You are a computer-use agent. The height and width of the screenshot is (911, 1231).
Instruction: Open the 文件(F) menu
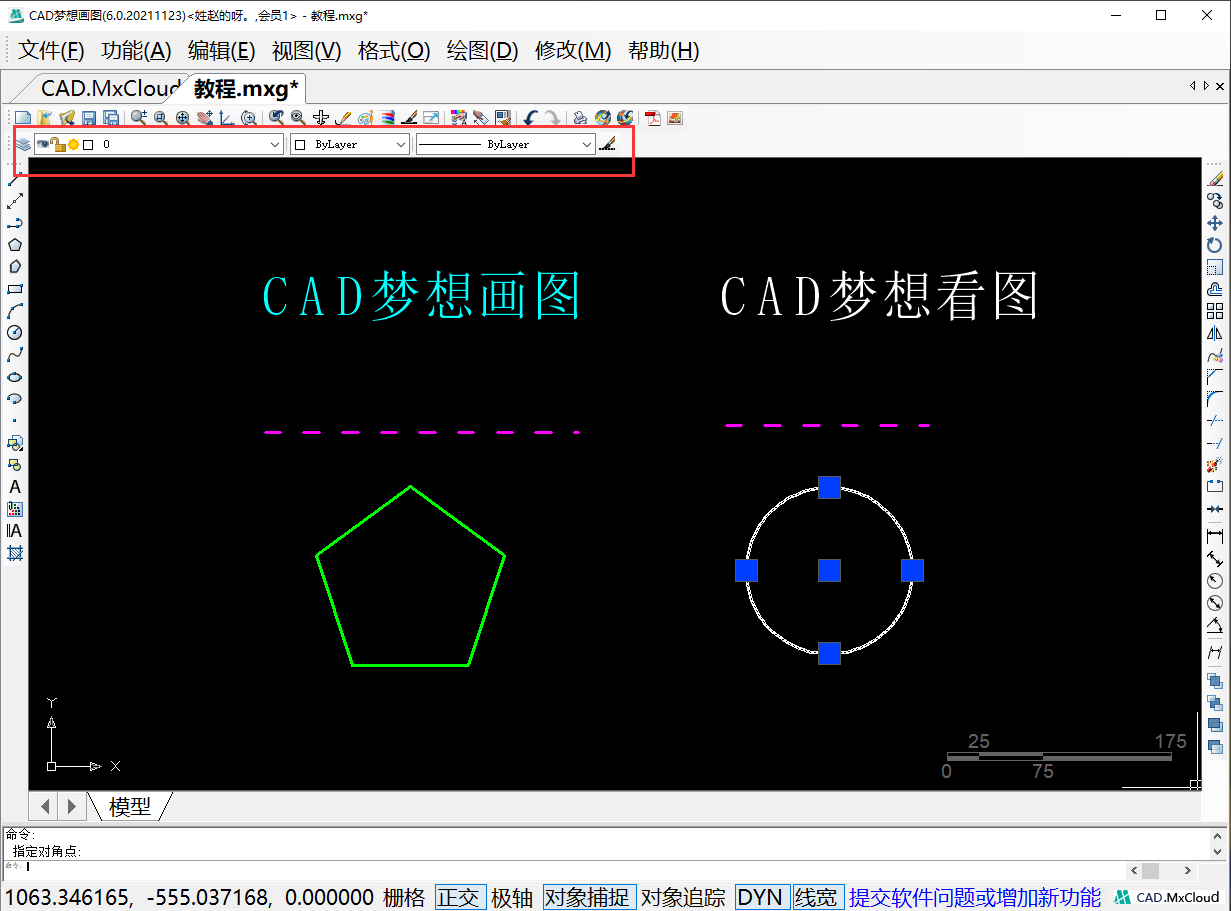51,51
